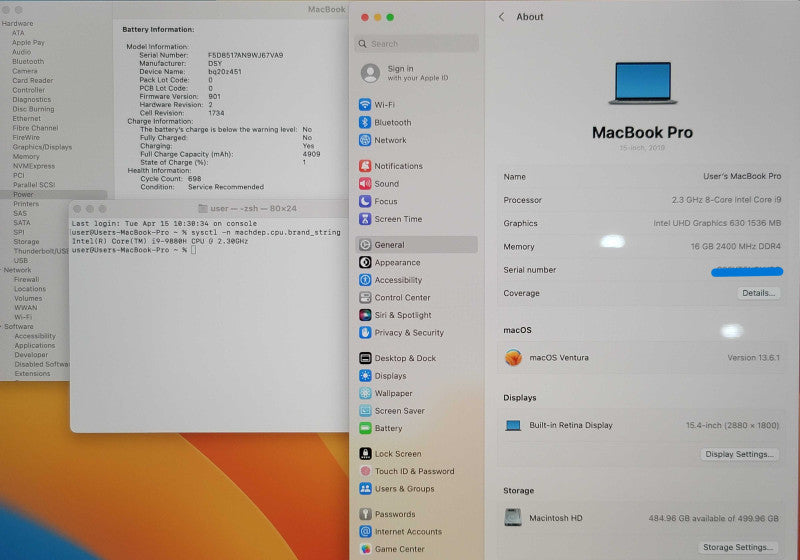Open Storage Settings button
The image size is (800, 560).
tap(738, 547)
